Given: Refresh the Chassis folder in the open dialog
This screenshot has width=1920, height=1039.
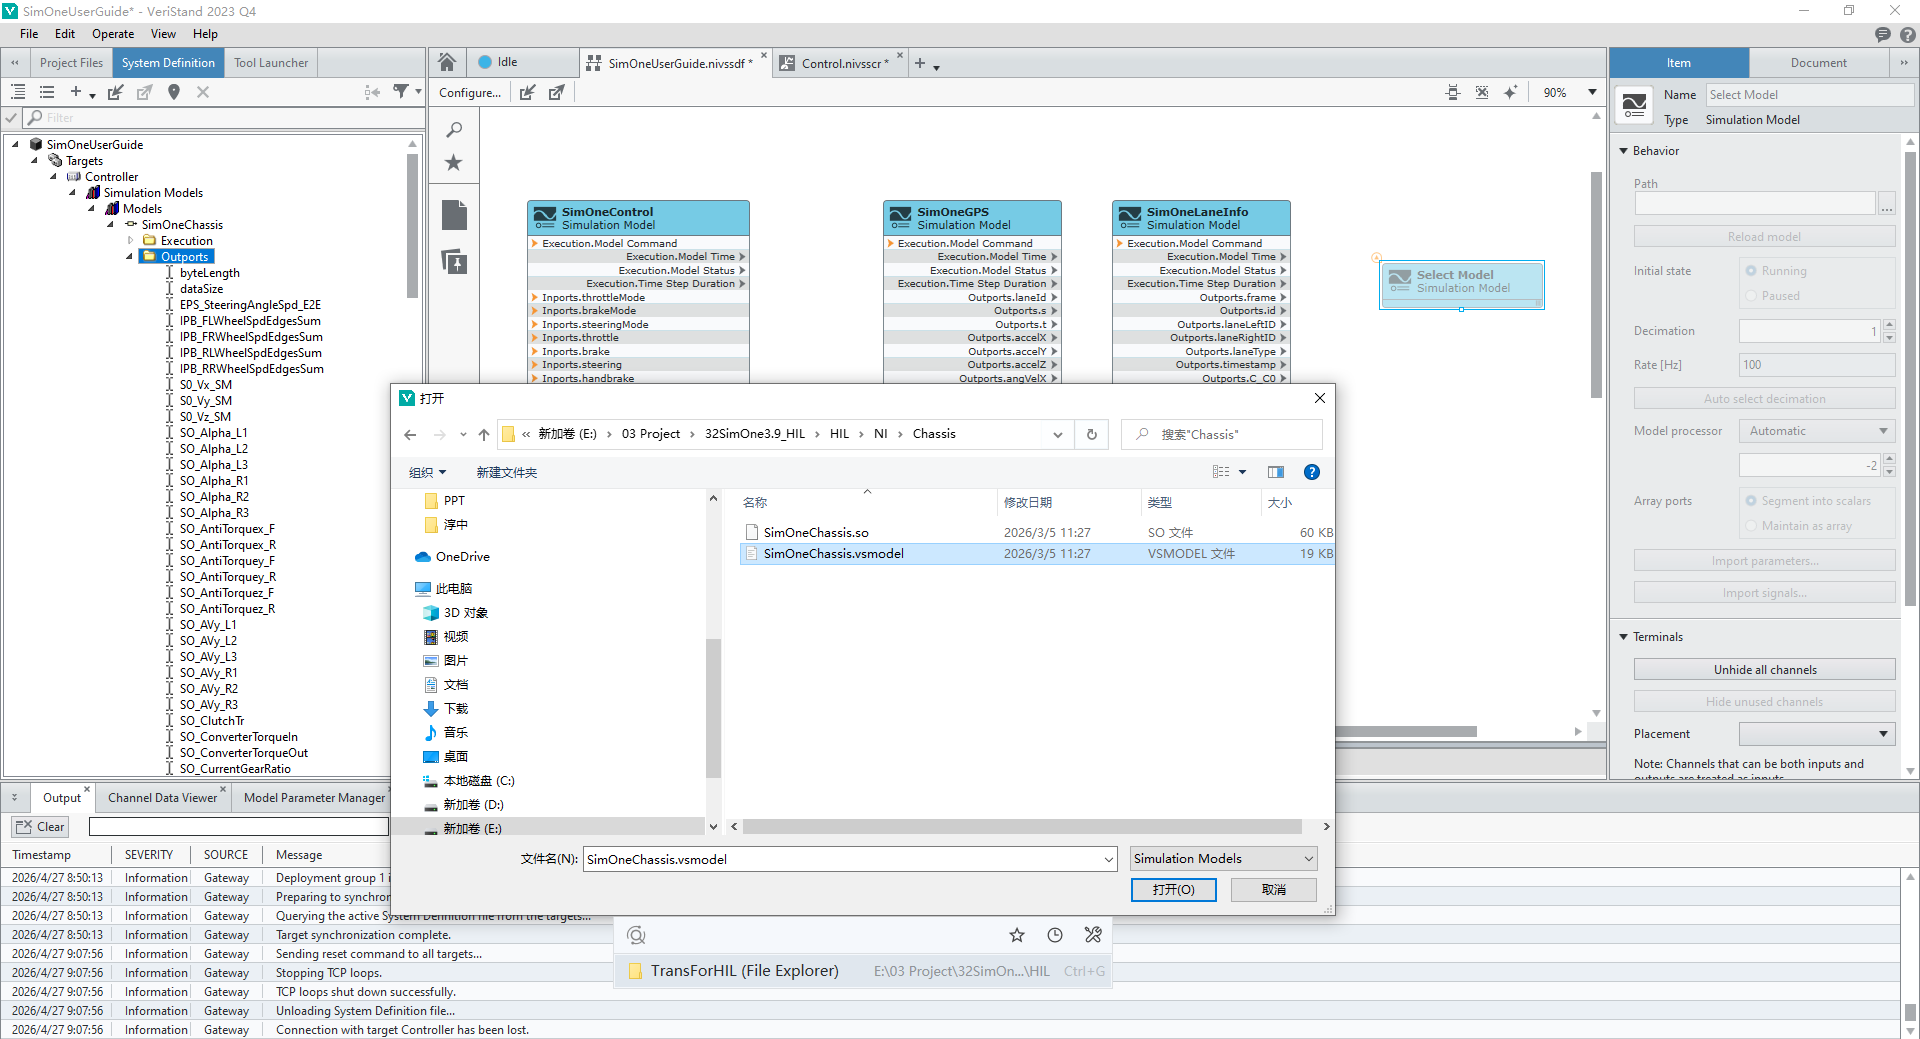Looking at the screenshot, I should coord(1091,434).
